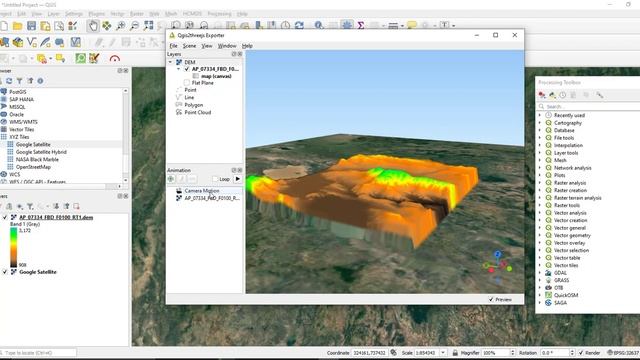Select the Pan Map hand tool
Image resolution: width=640 pixels, height=360 pixels.
coord(93,26)
